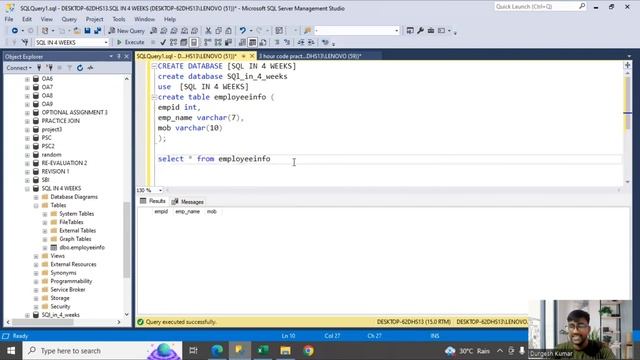Refresh the Object Explorer tree
640x360 pixels.
[80, 68]
